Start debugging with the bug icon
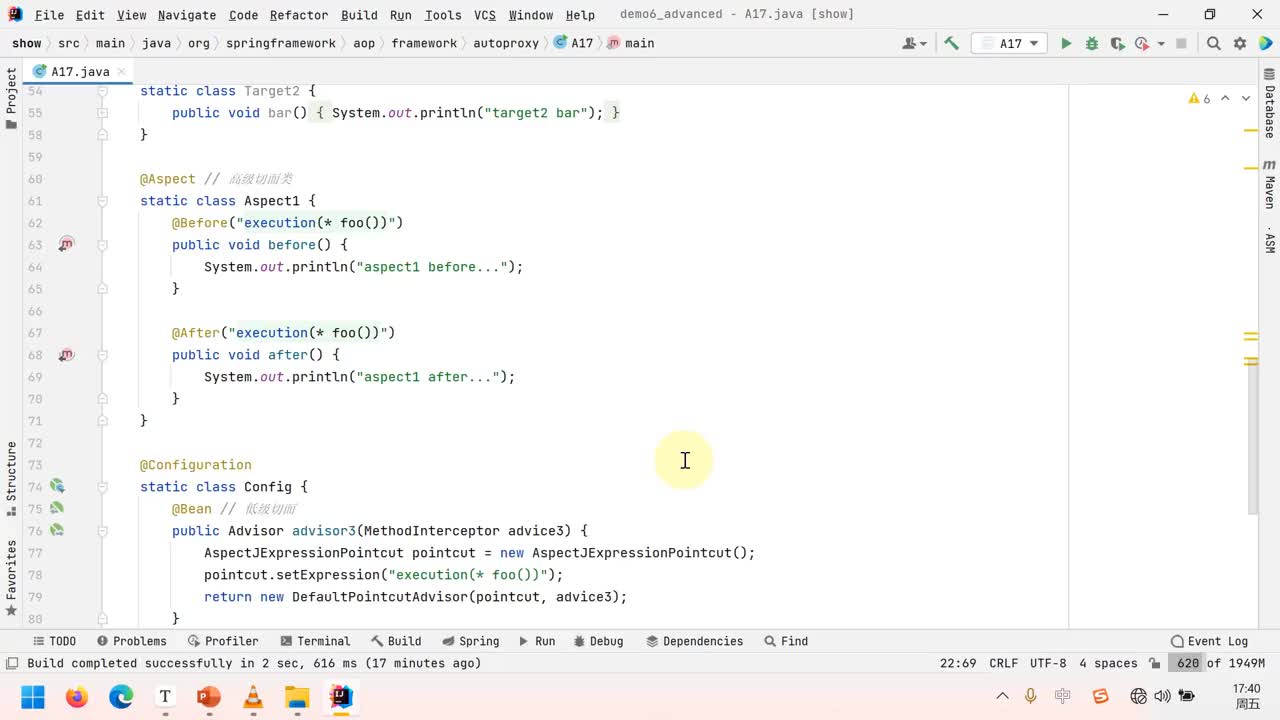The image size is (1280, 720). 1092,43
